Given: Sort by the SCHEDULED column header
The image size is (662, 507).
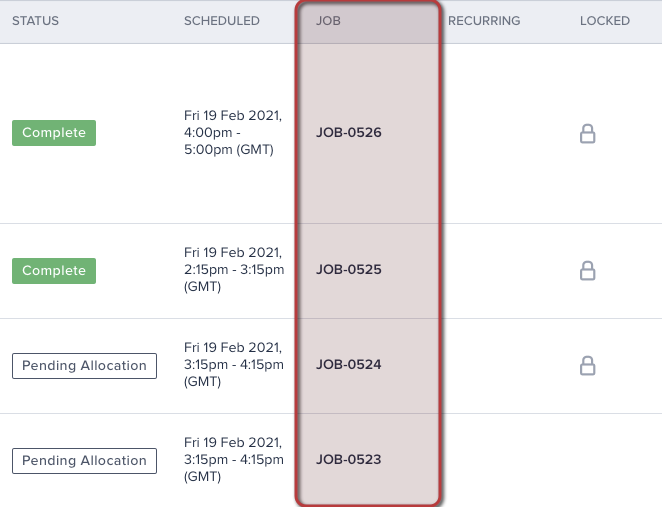Looking at the screenshot, I should pos(222,21).
